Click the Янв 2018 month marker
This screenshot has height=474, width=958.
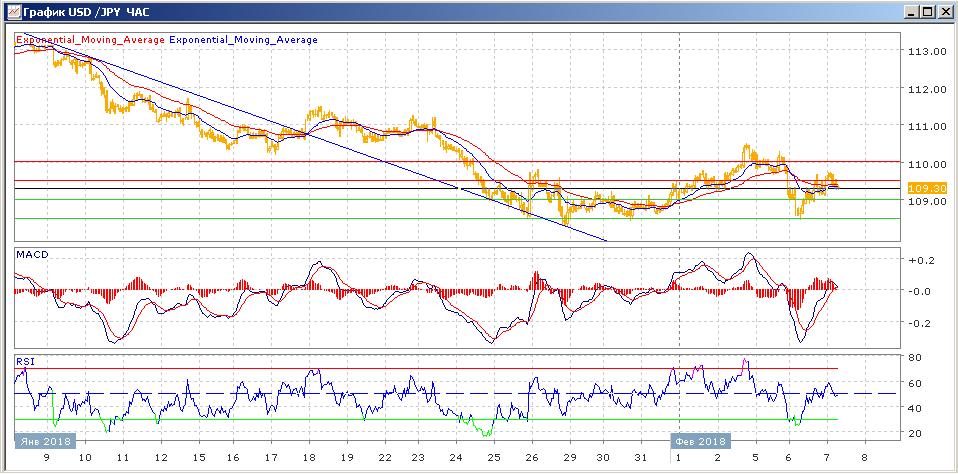click(45, 441)
